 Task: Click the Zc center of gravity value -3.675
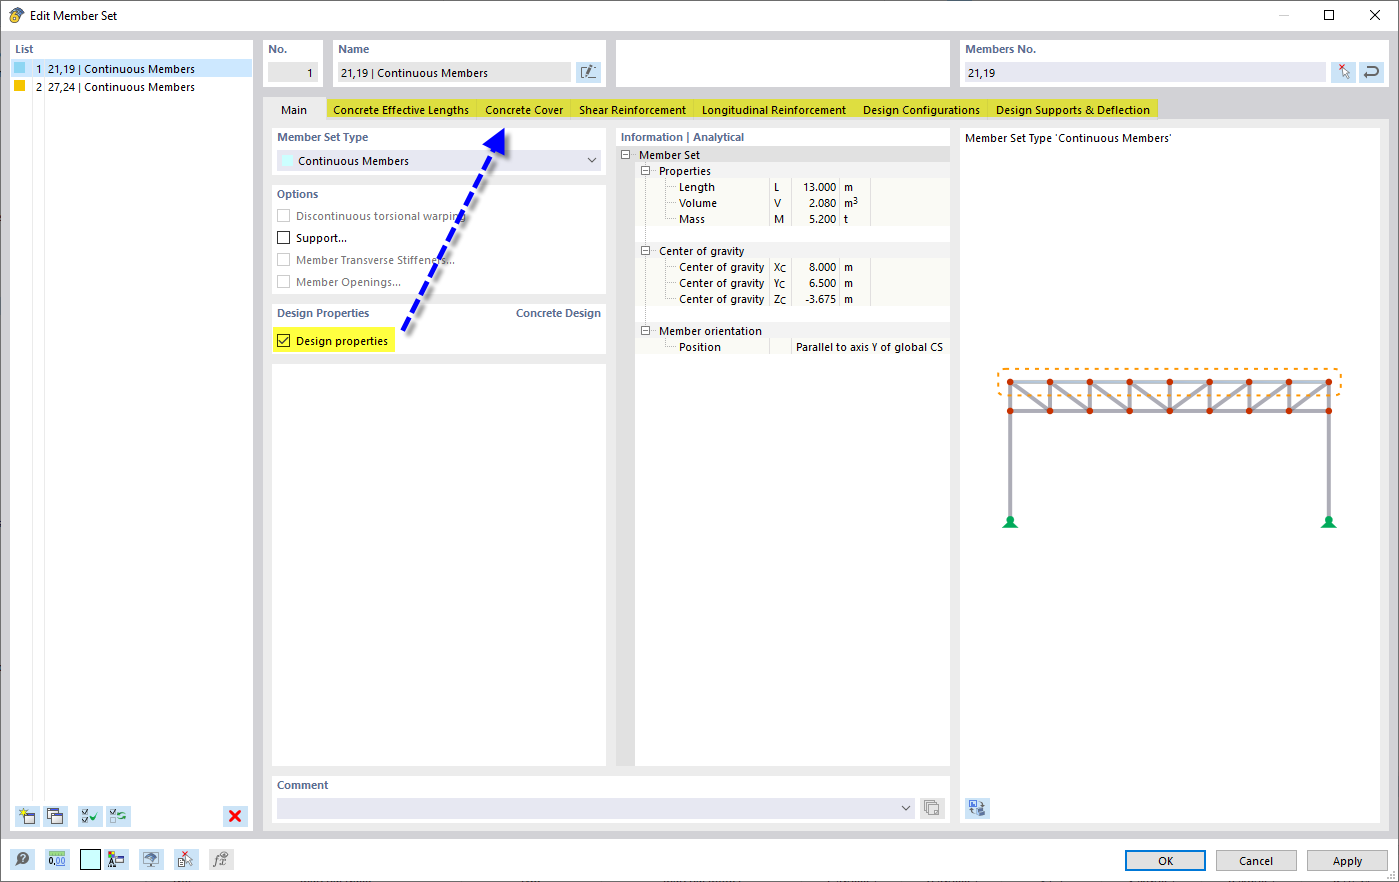coord(821,299)
